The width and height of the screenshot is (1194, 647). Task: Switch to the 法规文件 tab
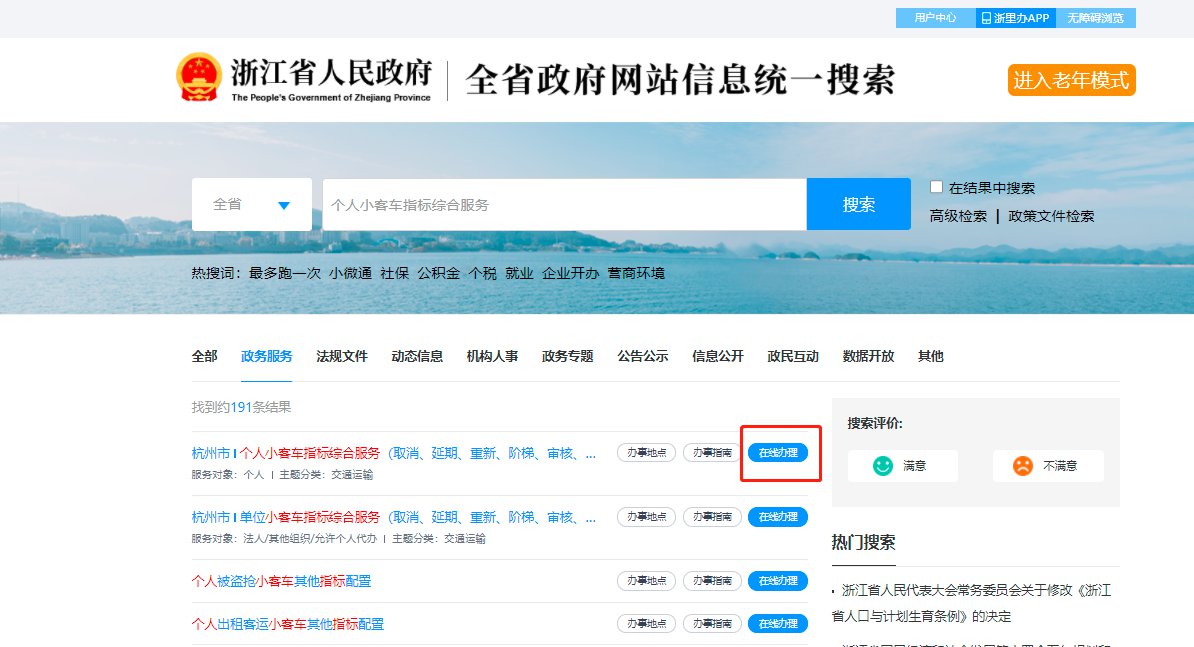click(x=342, y=356)
